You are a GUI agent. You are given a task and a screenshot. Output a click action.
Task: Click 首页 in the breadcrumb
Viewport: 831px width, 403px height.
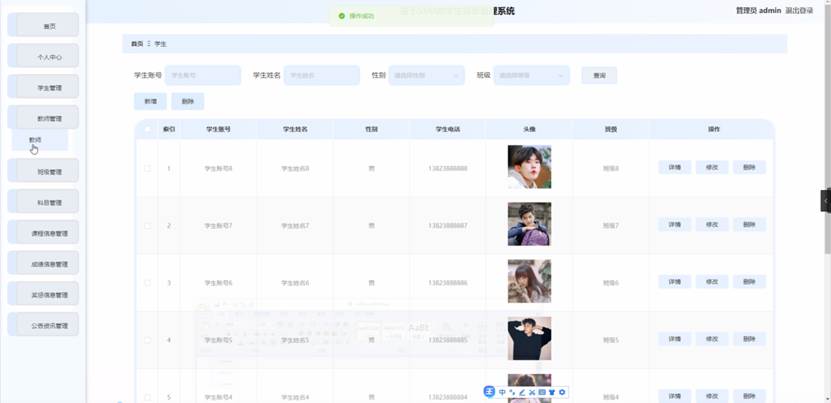click(137, 44)
